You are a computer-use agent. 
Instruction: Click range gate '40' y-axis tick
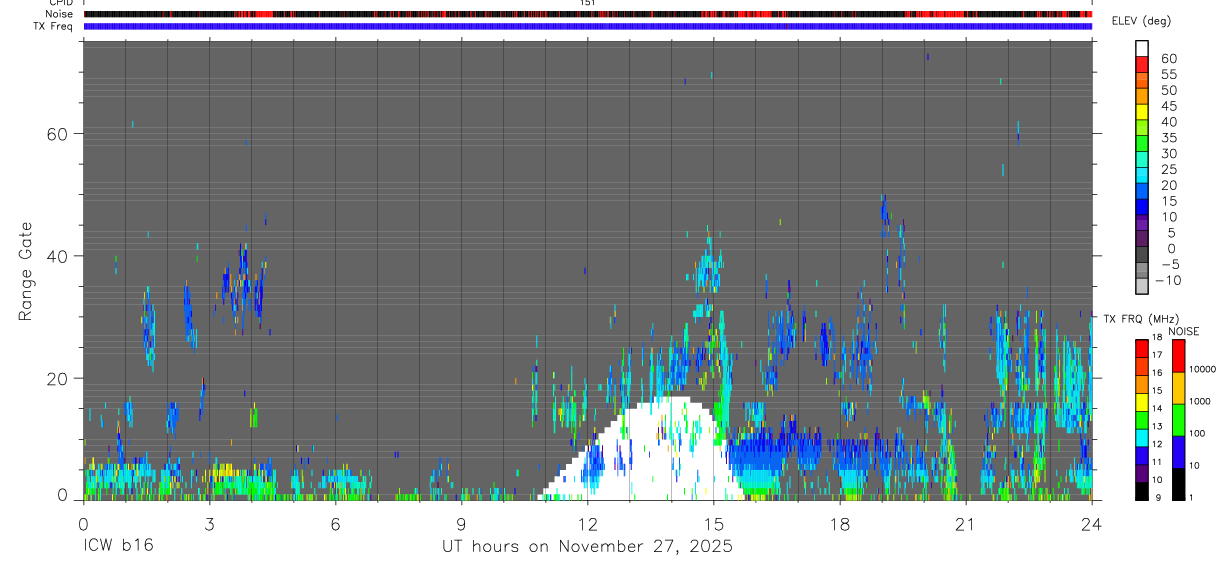coord(58,256)
